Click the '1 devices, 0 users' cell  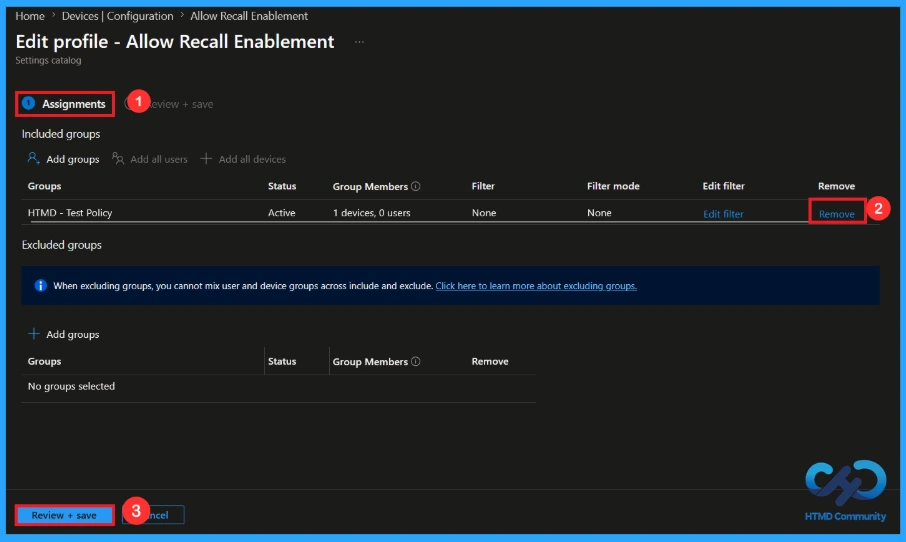pyautogui.click(x=372, y=213)
